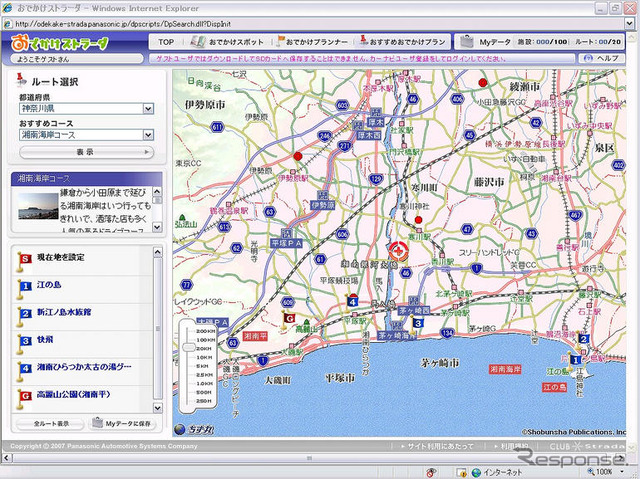
Task: Click the 湘南海岸 red map label
Action: click(505, 369)
